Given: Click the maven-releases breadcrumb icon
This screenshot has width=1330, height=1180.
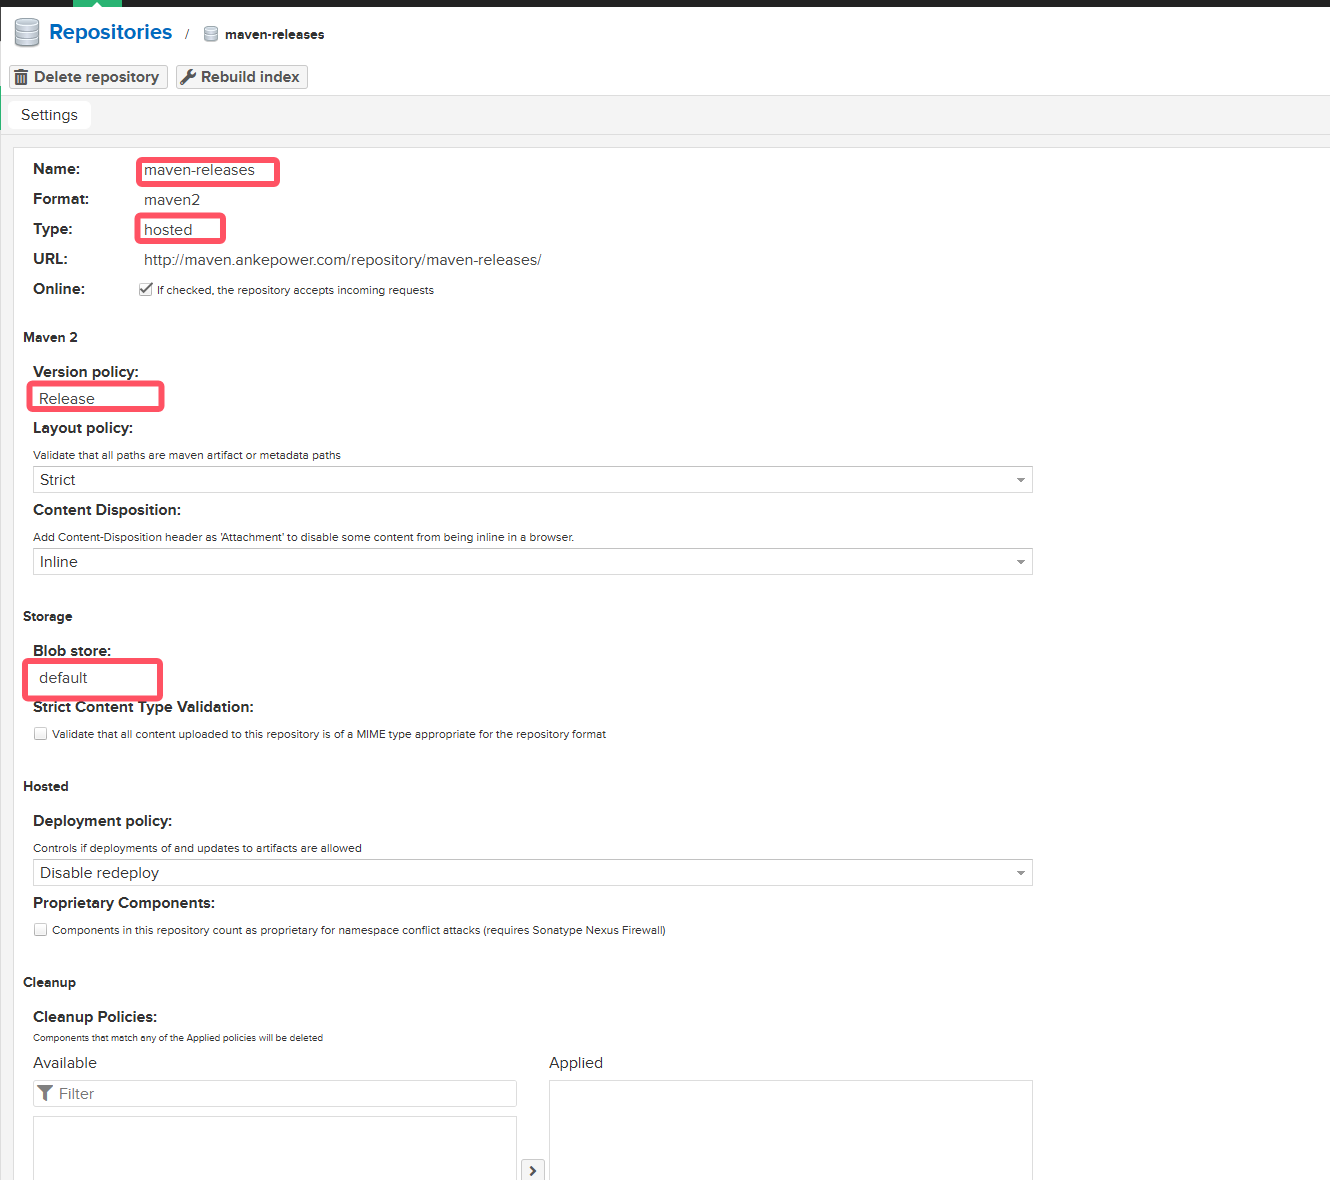Looking at the screenshot, I should tap(211, 34).
